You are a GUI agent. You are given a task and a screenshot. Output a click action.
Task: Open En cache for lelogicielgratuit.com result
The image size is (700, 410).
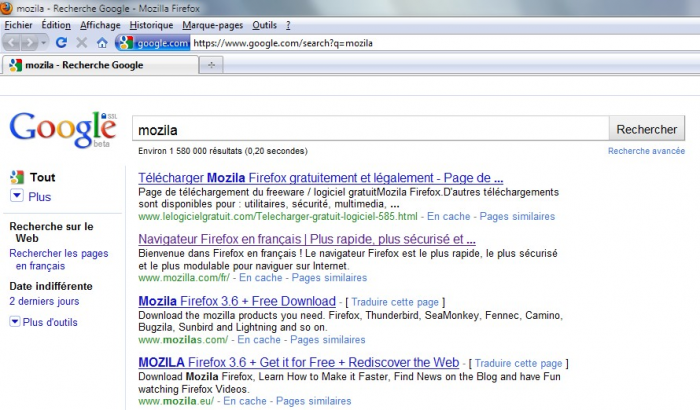click(x=448, y=216)
